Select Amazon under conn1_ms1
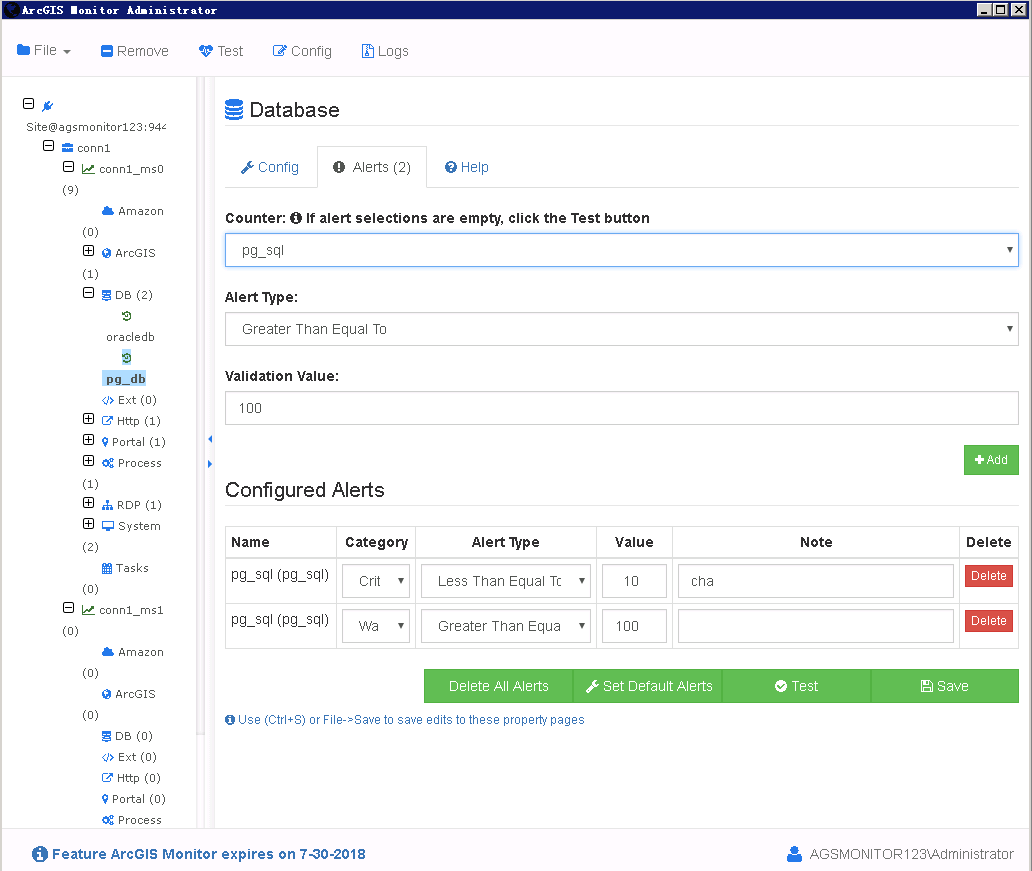This screenshot has height=871, width=1032. point(141,652)
